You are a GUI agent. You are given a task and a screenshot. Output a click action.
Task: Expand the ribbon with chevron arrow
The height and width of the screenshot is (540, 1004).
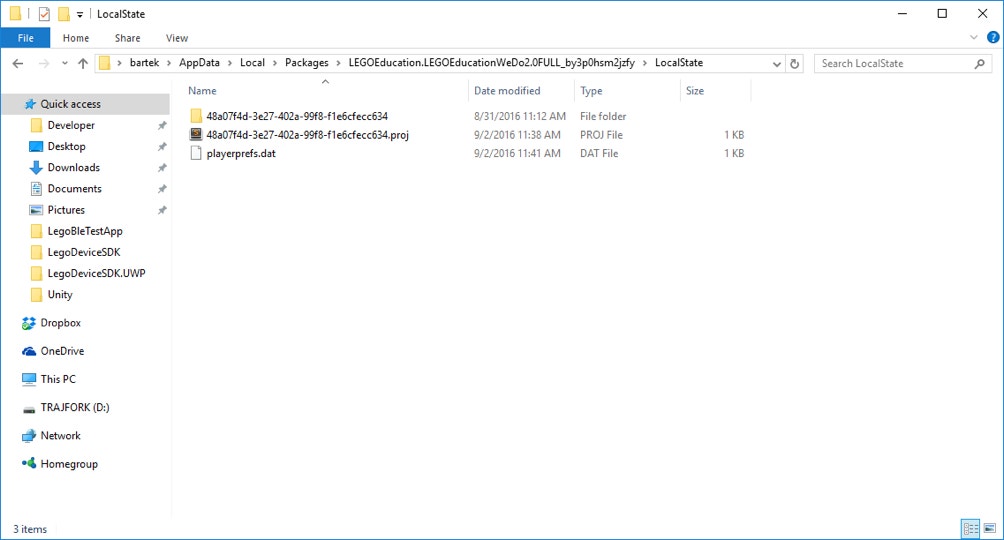click(975, 38)
